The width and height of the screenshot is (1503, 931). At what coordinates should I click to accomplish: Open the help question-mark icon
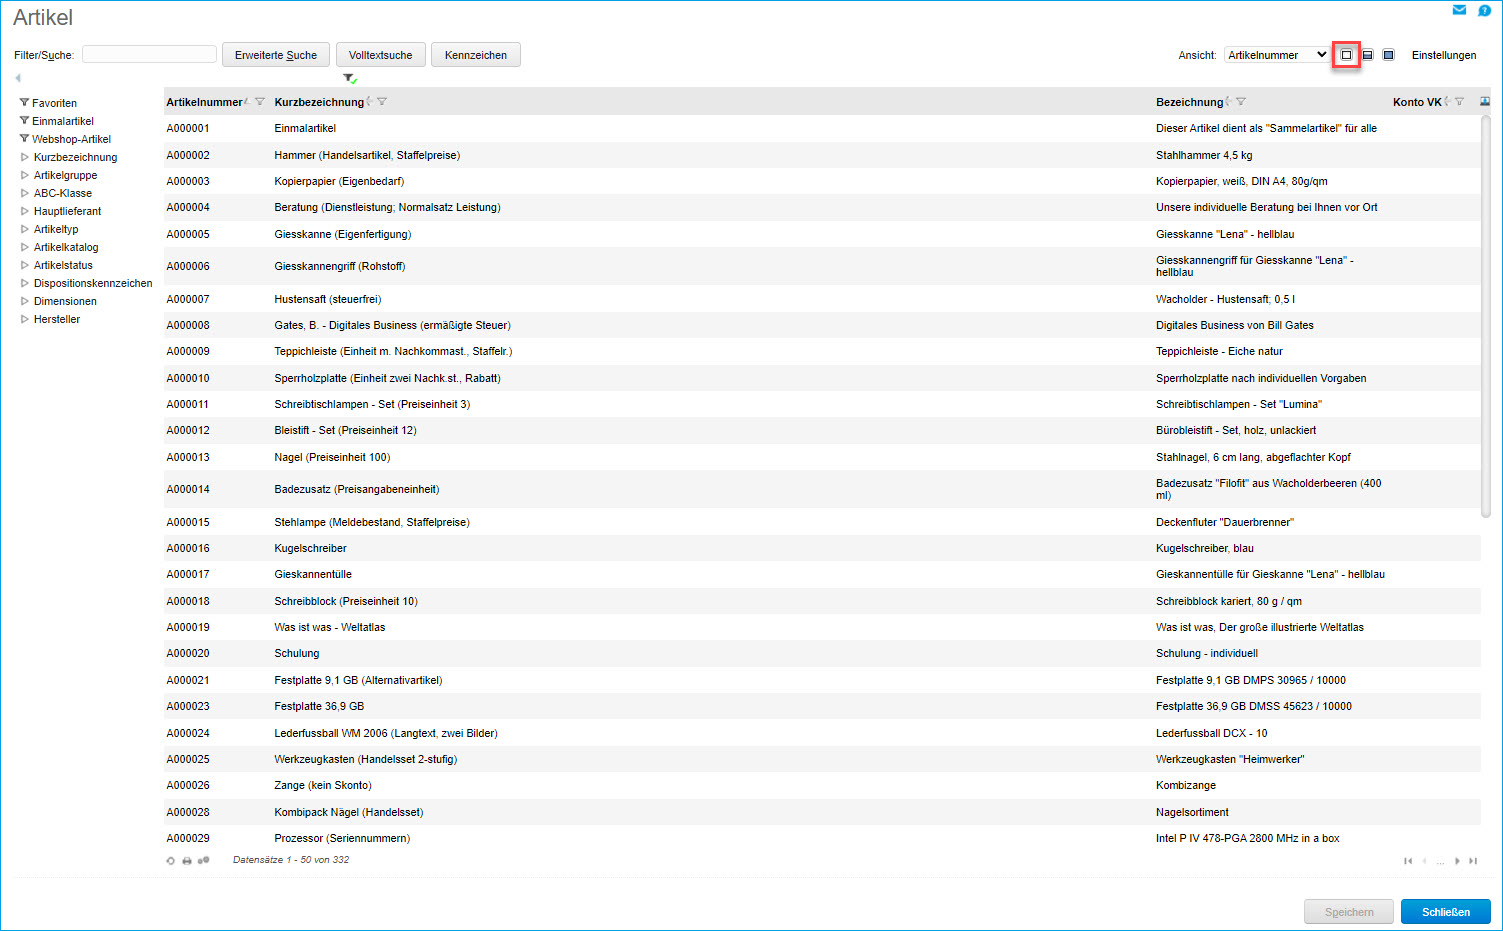(x=1485, y=10)
